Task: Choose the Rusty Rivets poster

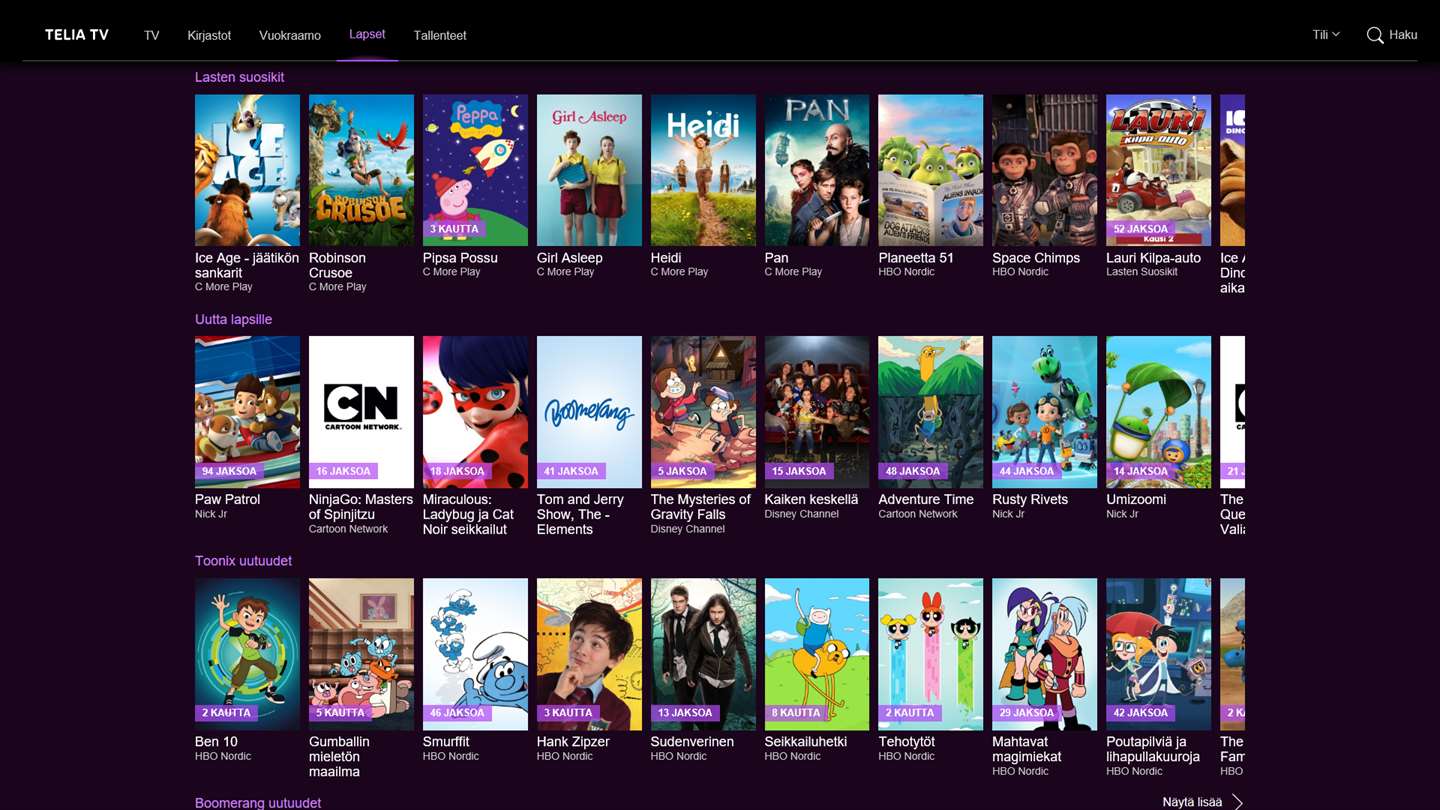Action: tap(1045, 412)
